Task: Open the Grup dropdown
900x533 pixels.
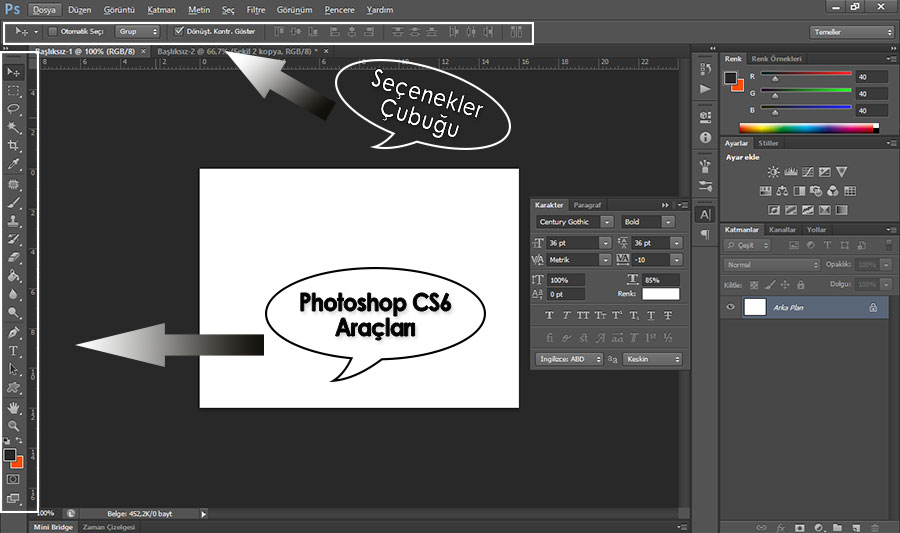Action: pos(137,32)
